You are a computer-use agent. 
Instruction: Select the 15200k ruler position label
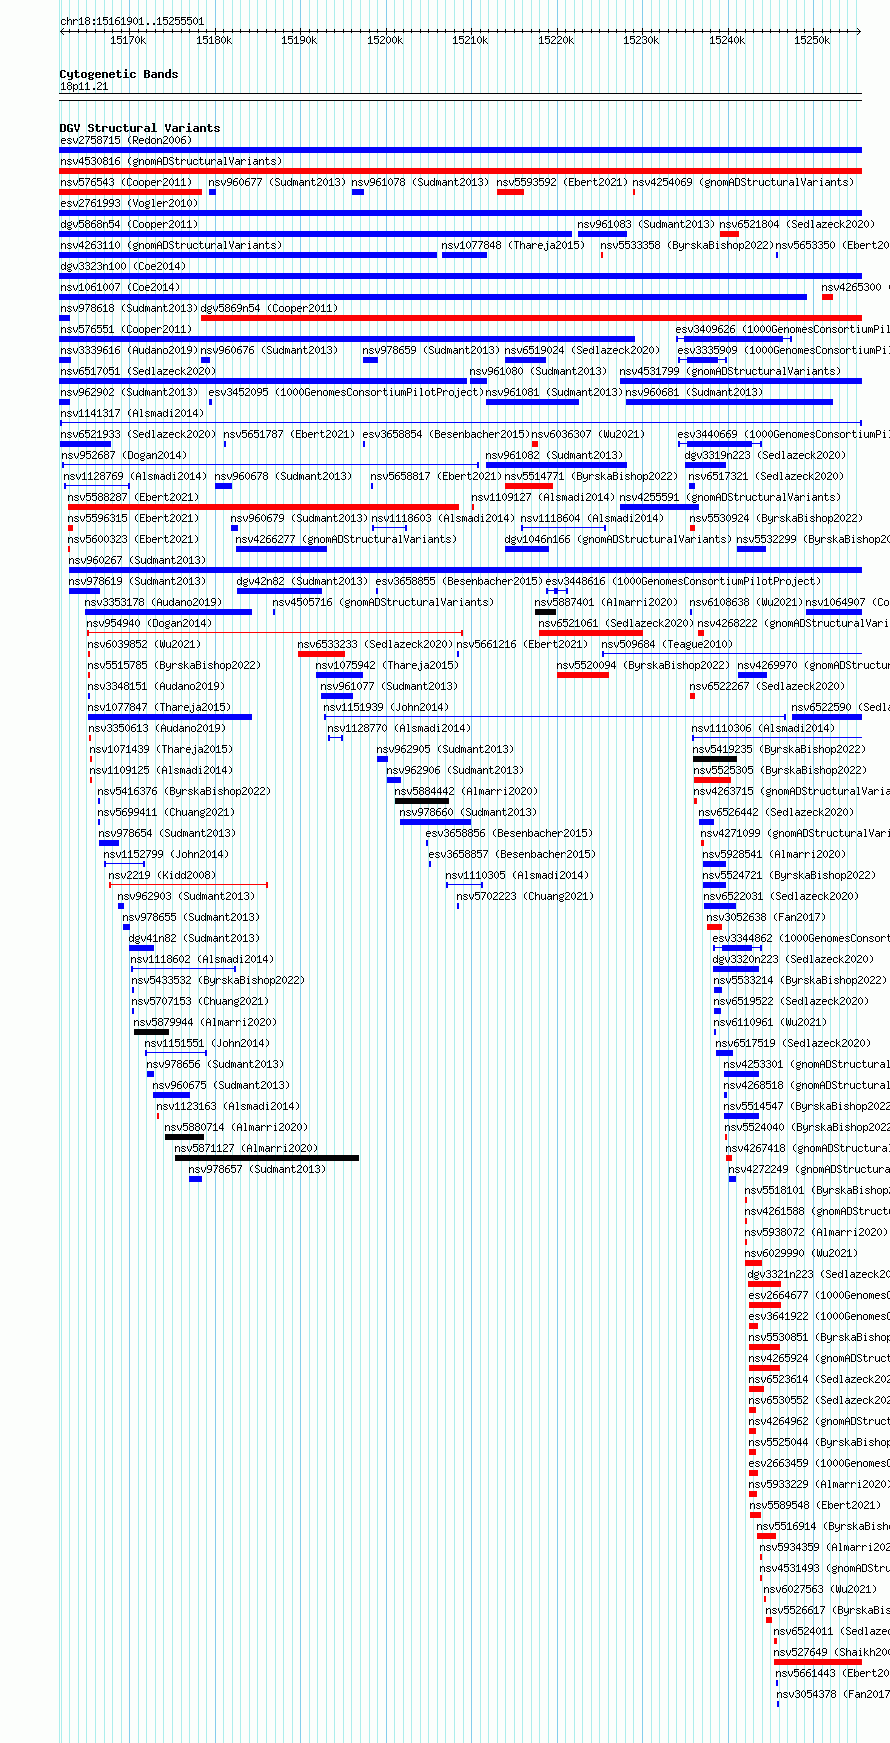pyautogui.click(x=385, y=40)
